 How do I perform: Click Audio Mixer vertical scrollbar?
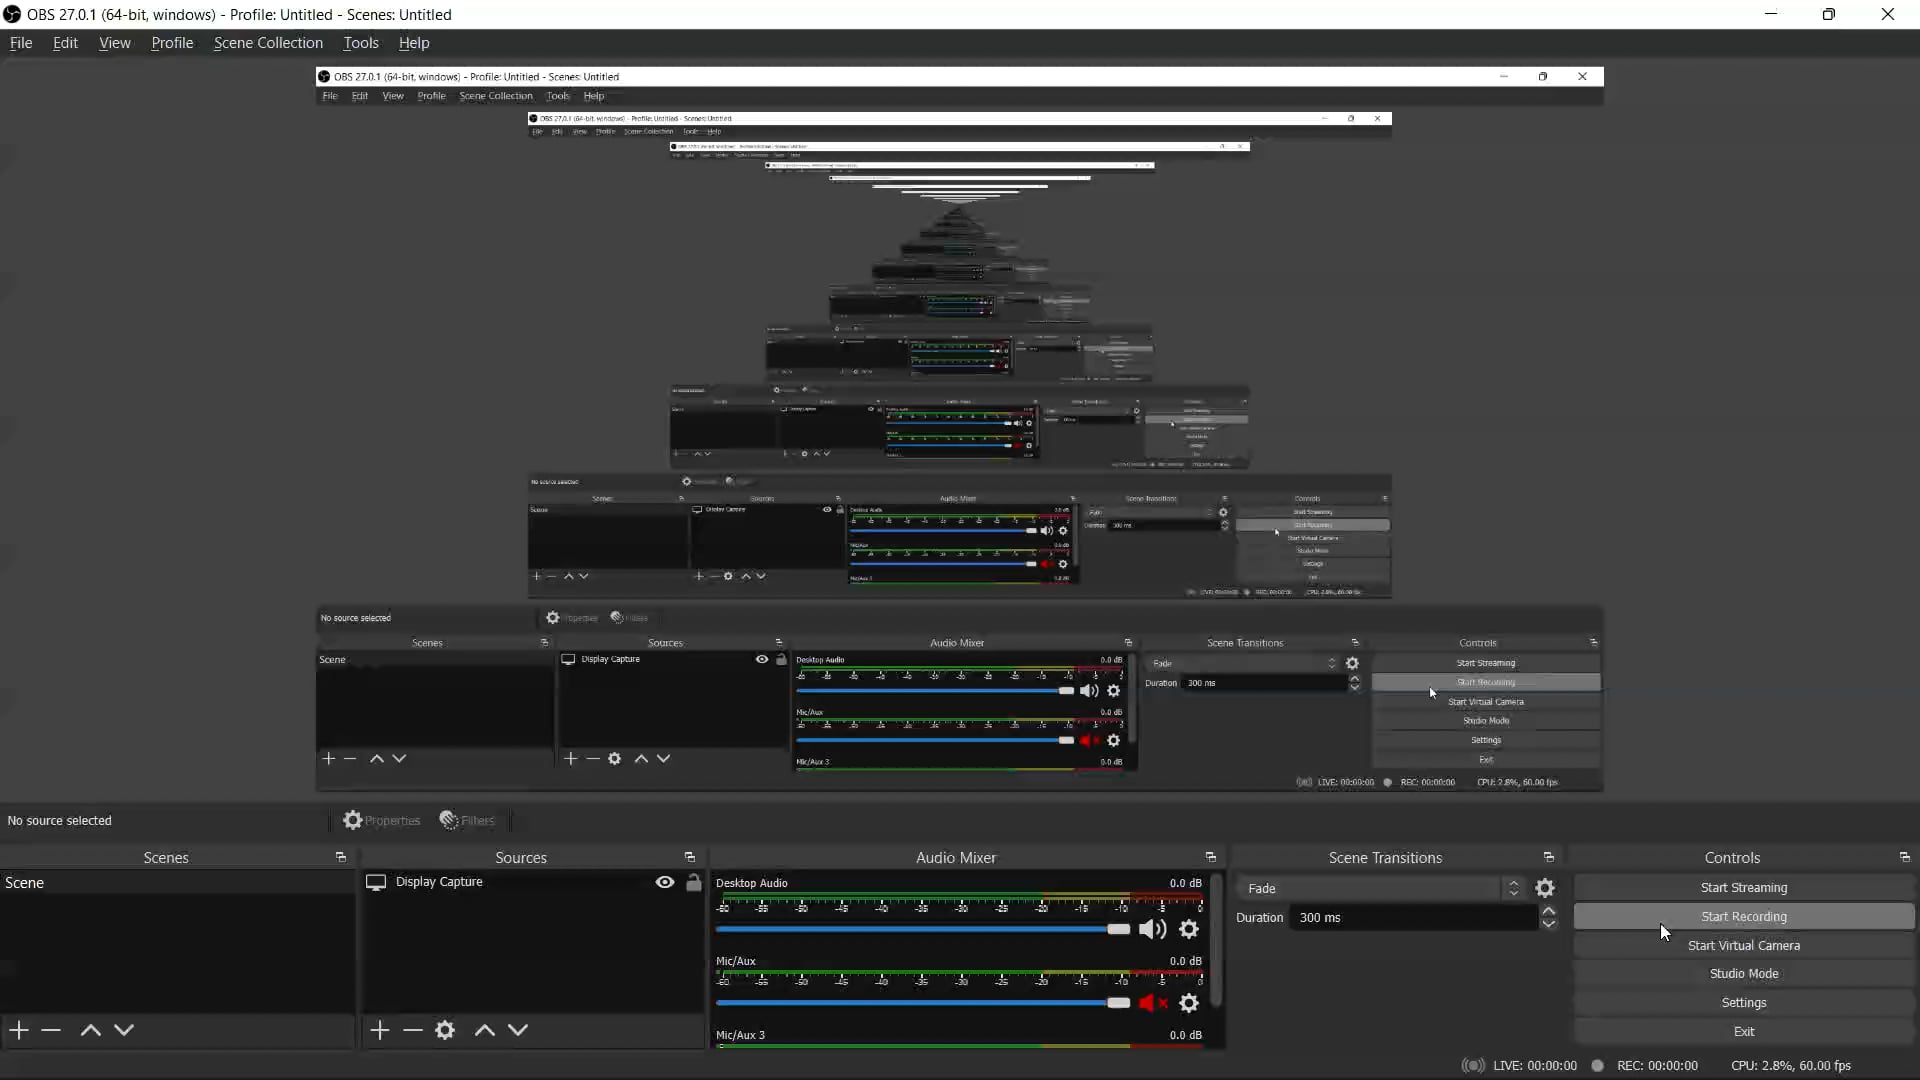click(1216, 940)
